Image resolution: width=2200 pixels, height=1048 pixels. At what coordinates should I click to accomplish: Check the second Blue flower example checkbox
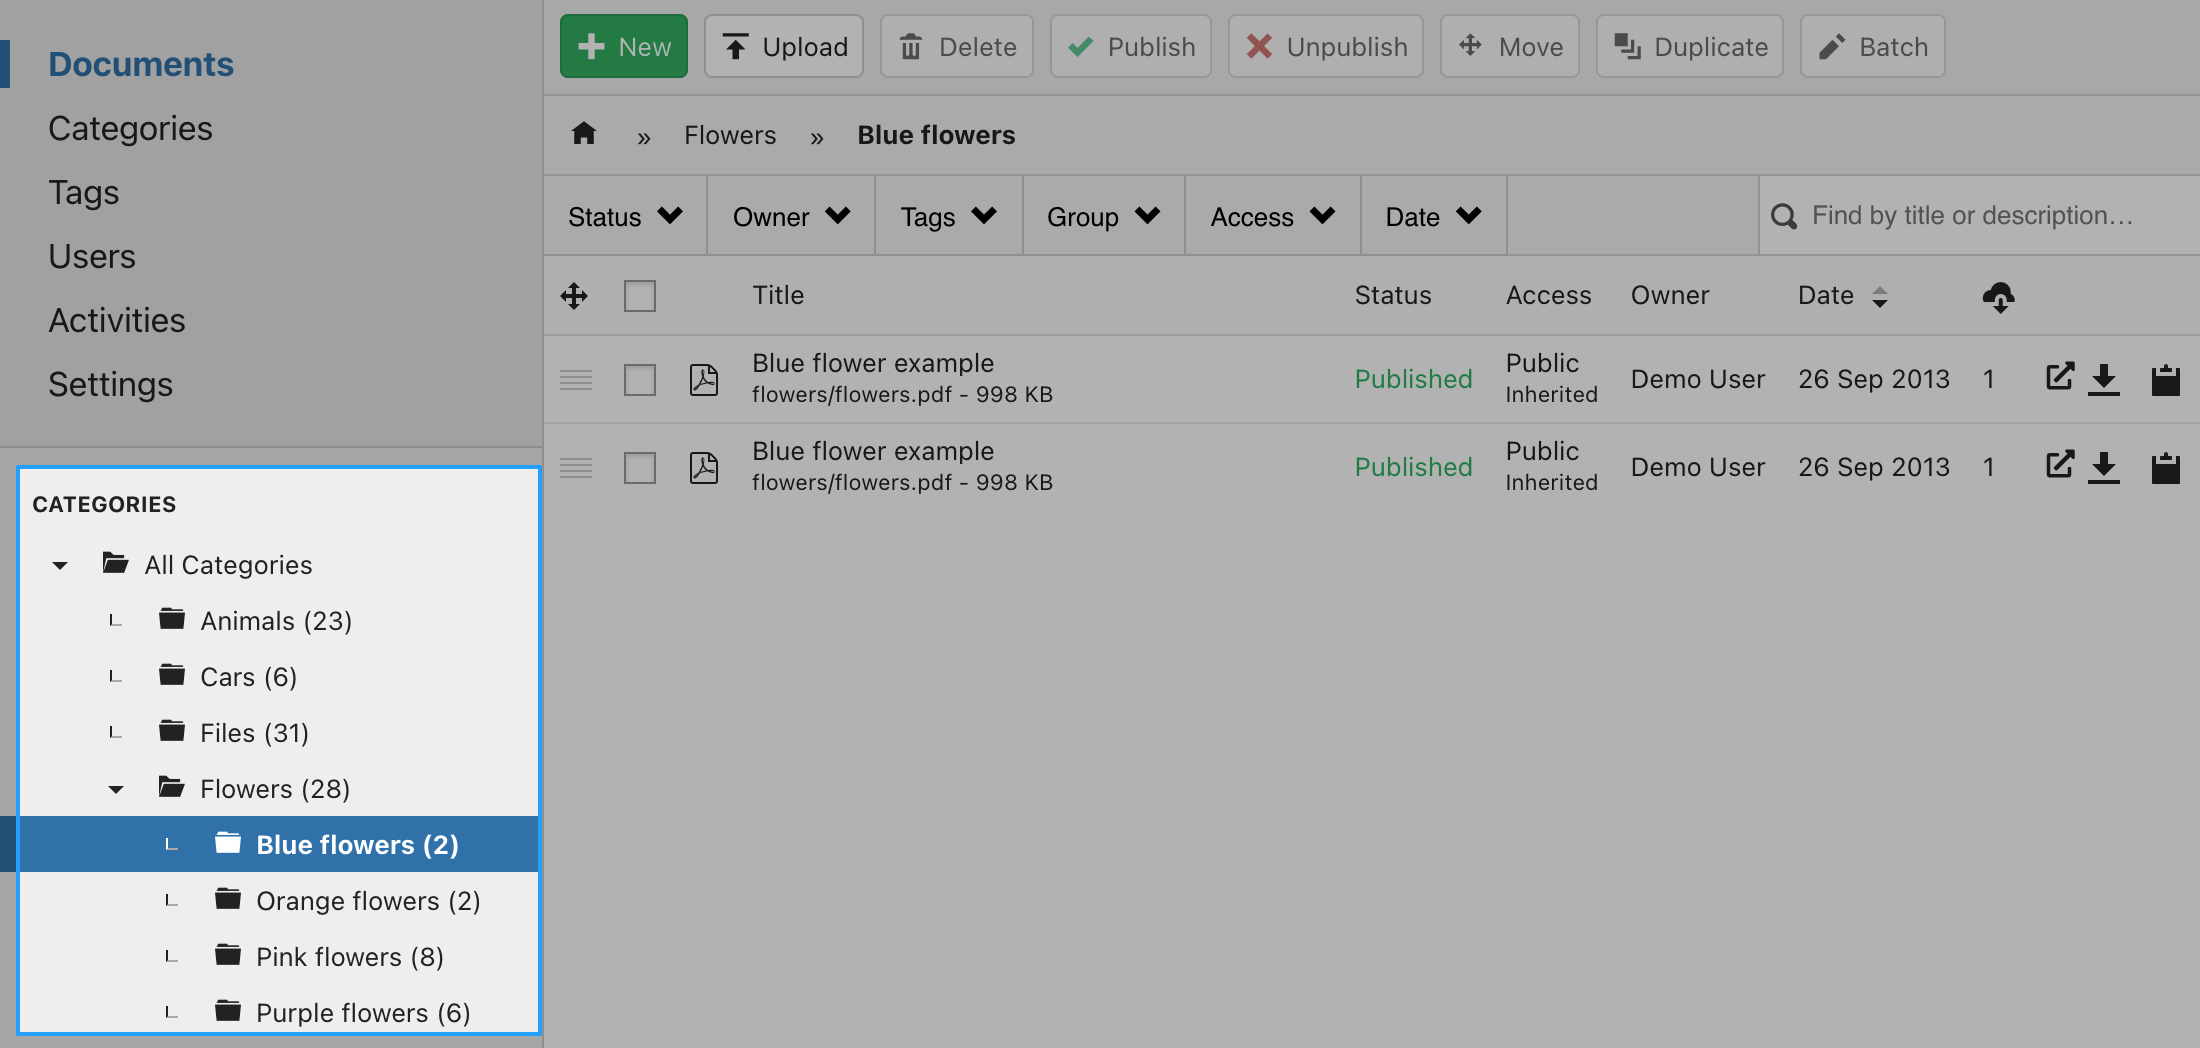[640, 468]
